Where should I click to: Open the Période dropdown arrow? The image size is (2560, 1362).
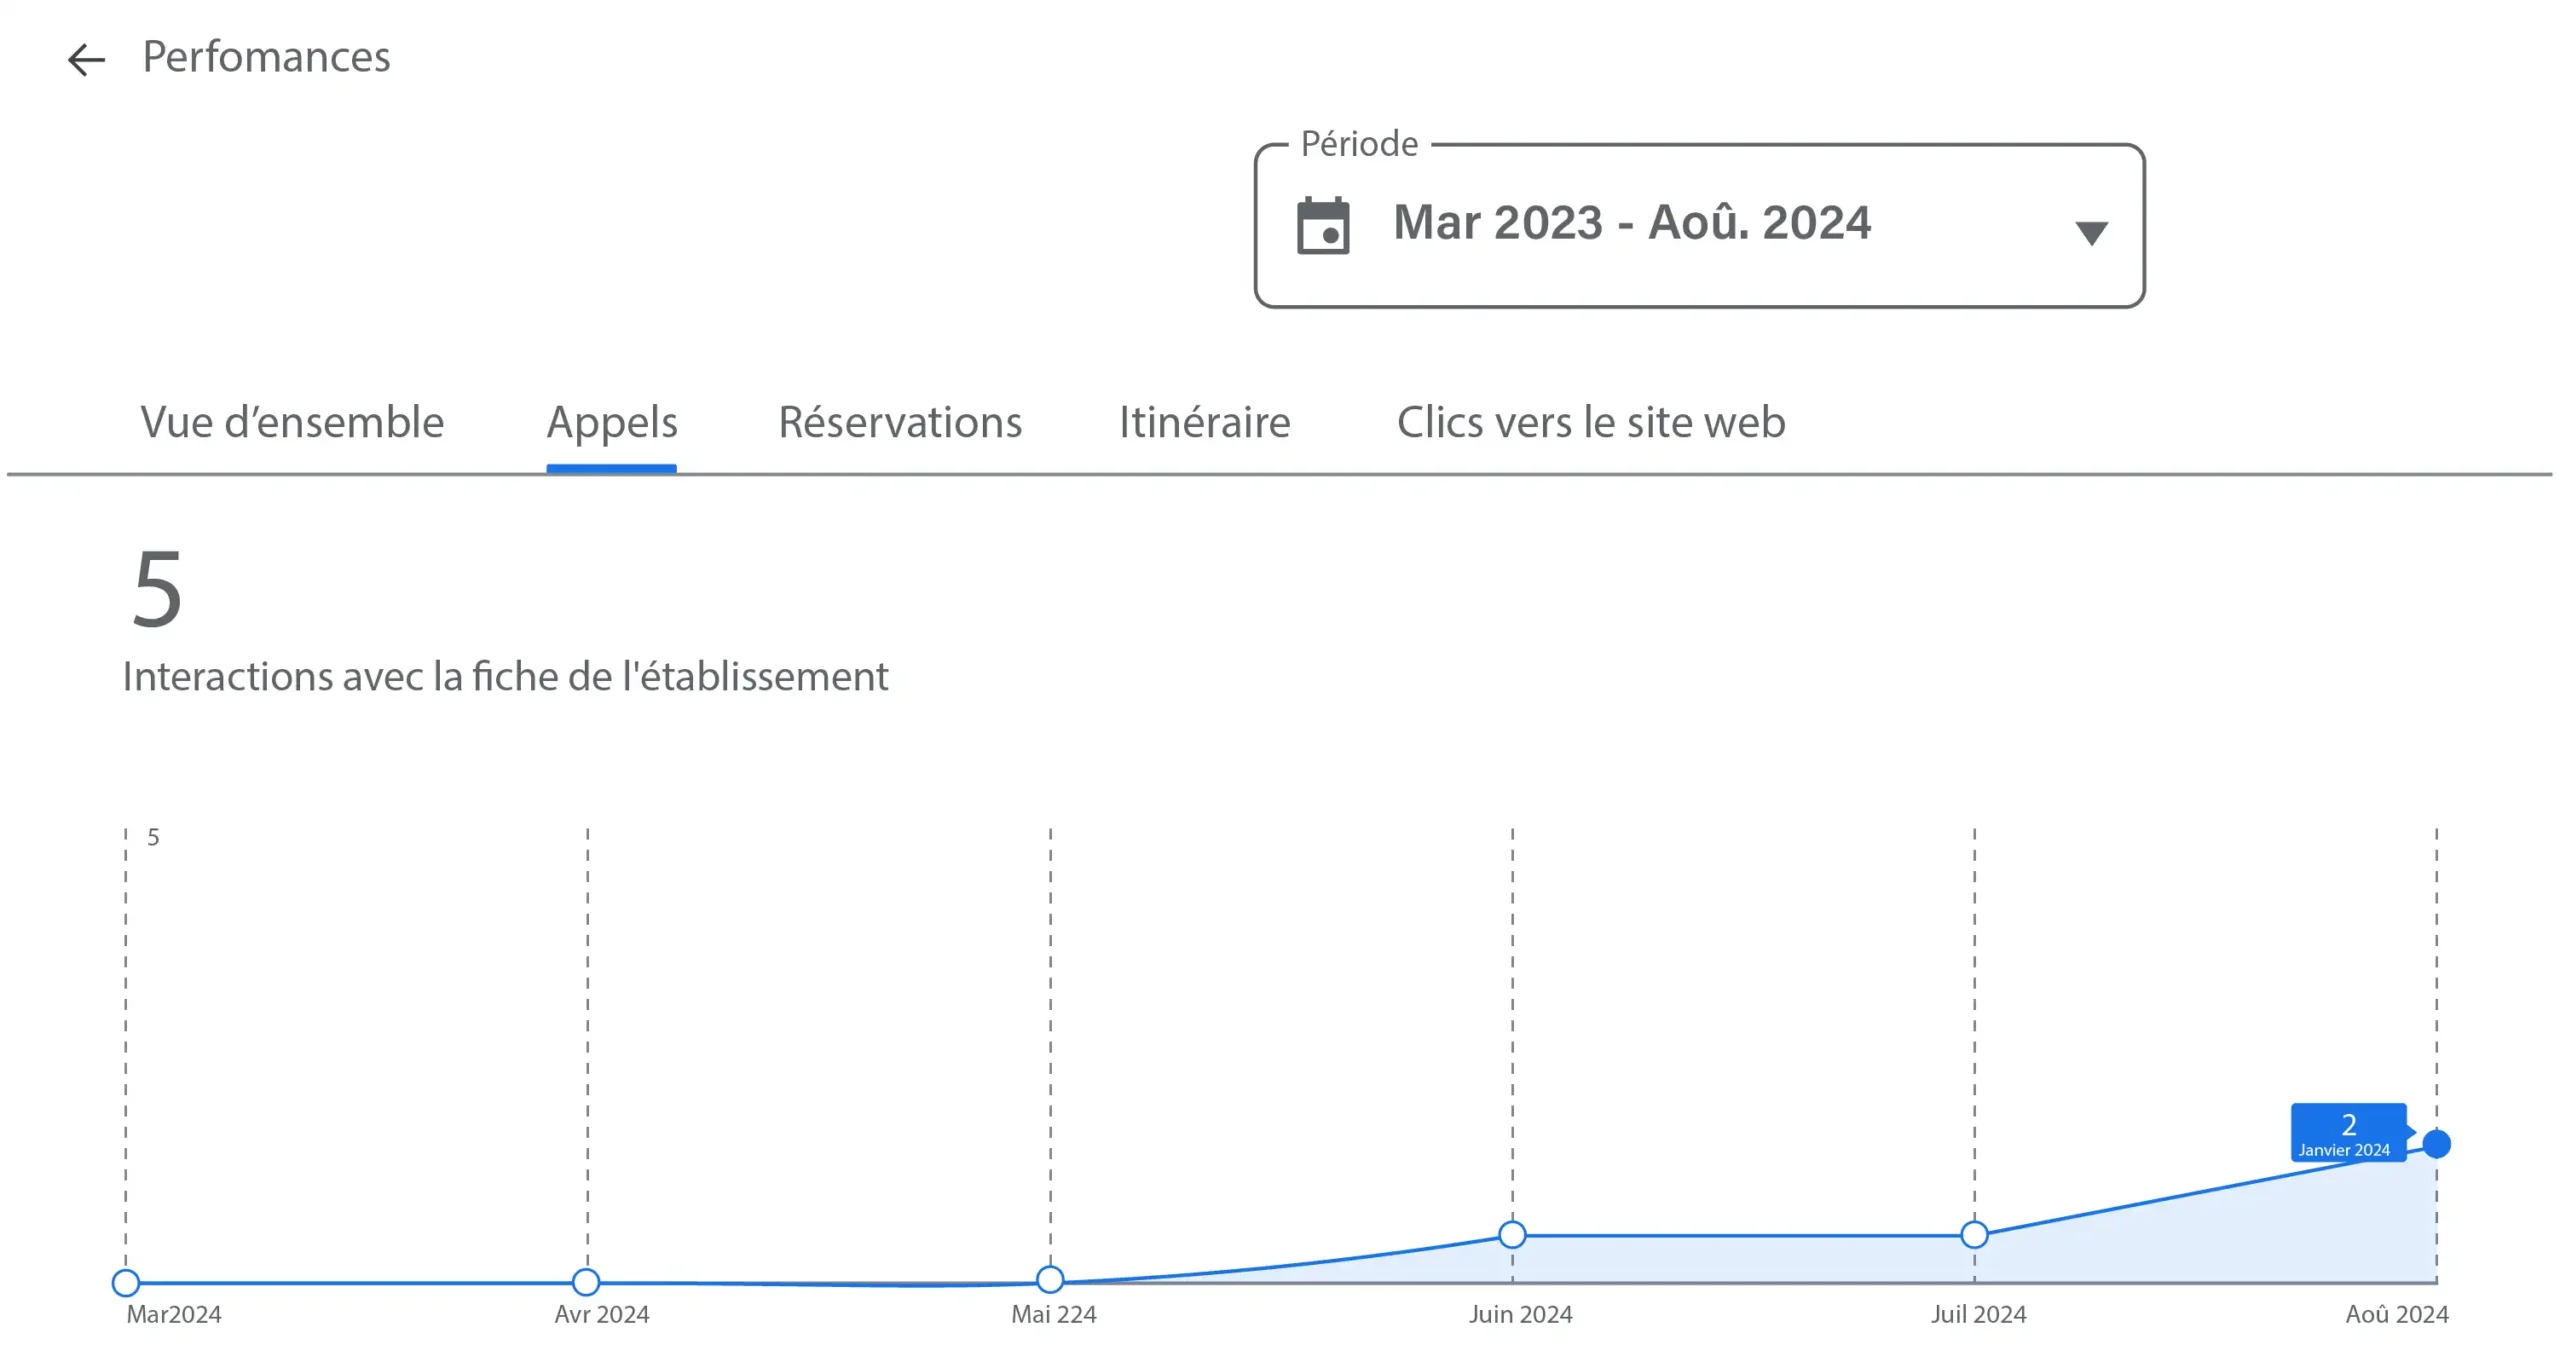click(x=2090, y=232)
